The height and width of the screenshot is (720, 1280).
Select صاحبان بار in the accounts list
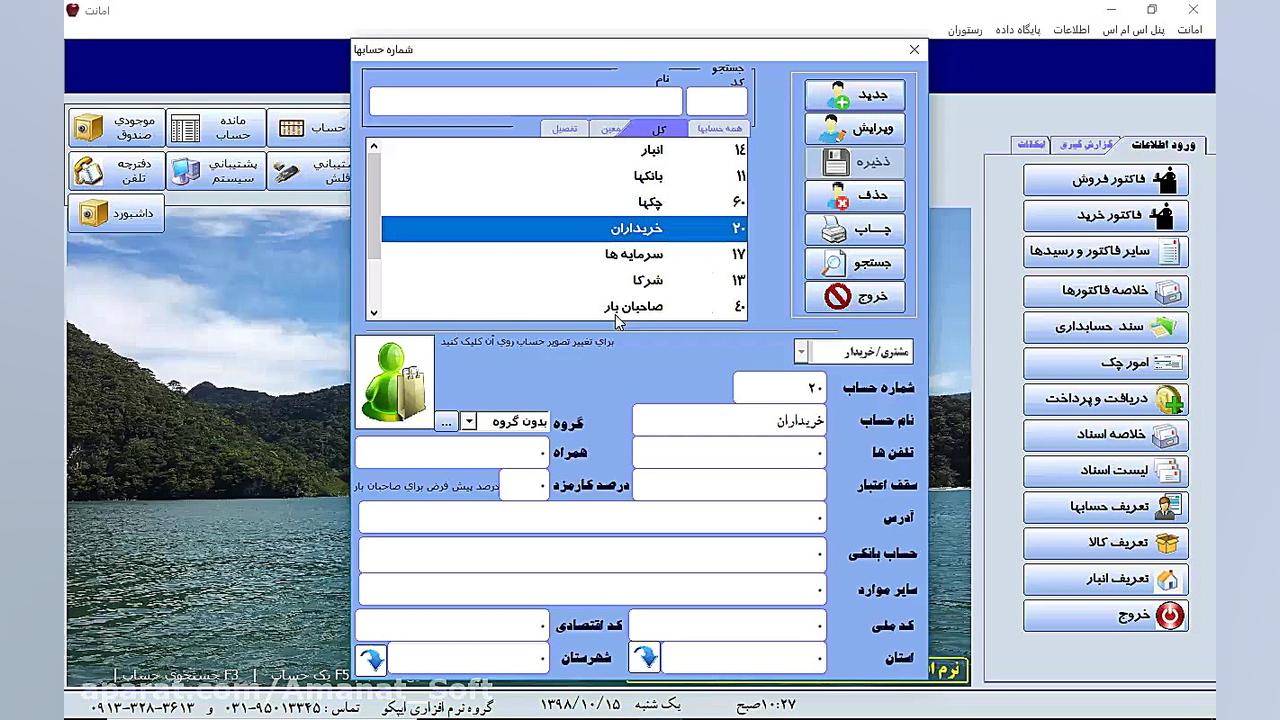click(x=633, y=306)
